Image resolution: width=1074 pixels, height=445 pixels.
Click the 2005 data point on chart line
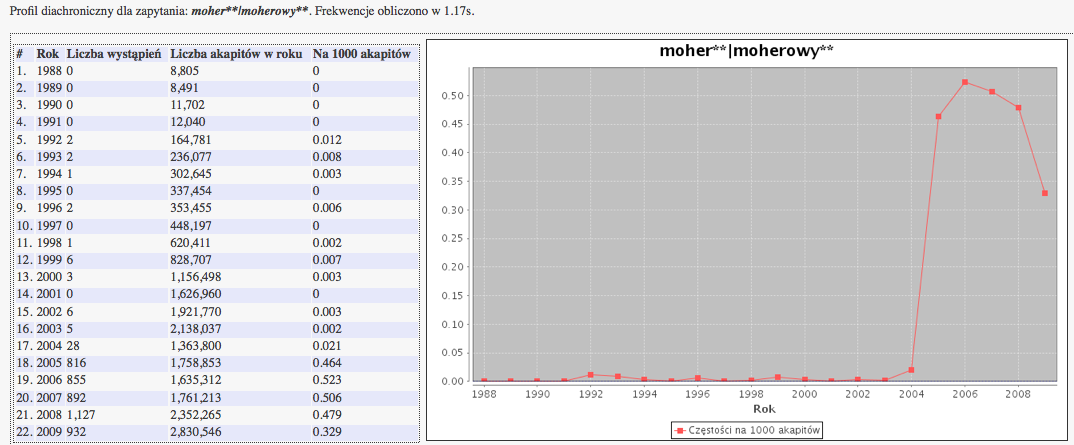click(x=938, y=116)
